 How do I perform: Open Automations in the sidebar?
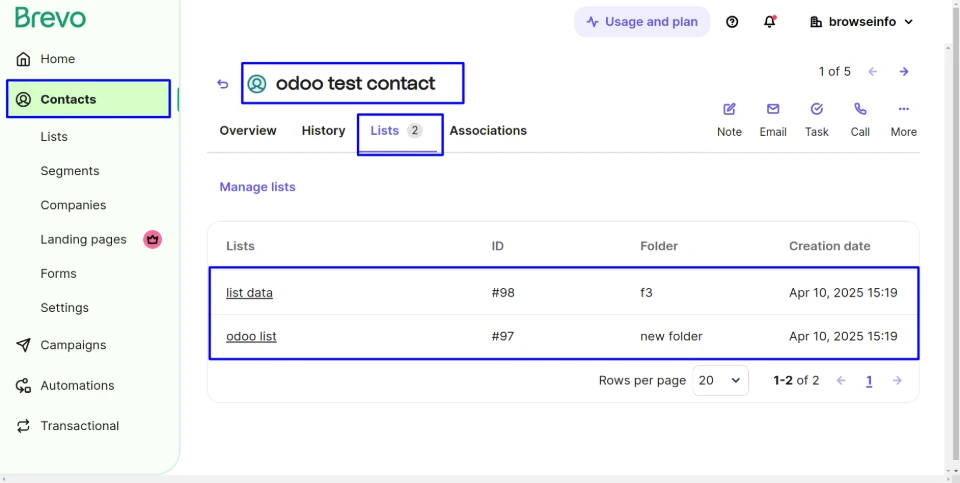[77, 386]
